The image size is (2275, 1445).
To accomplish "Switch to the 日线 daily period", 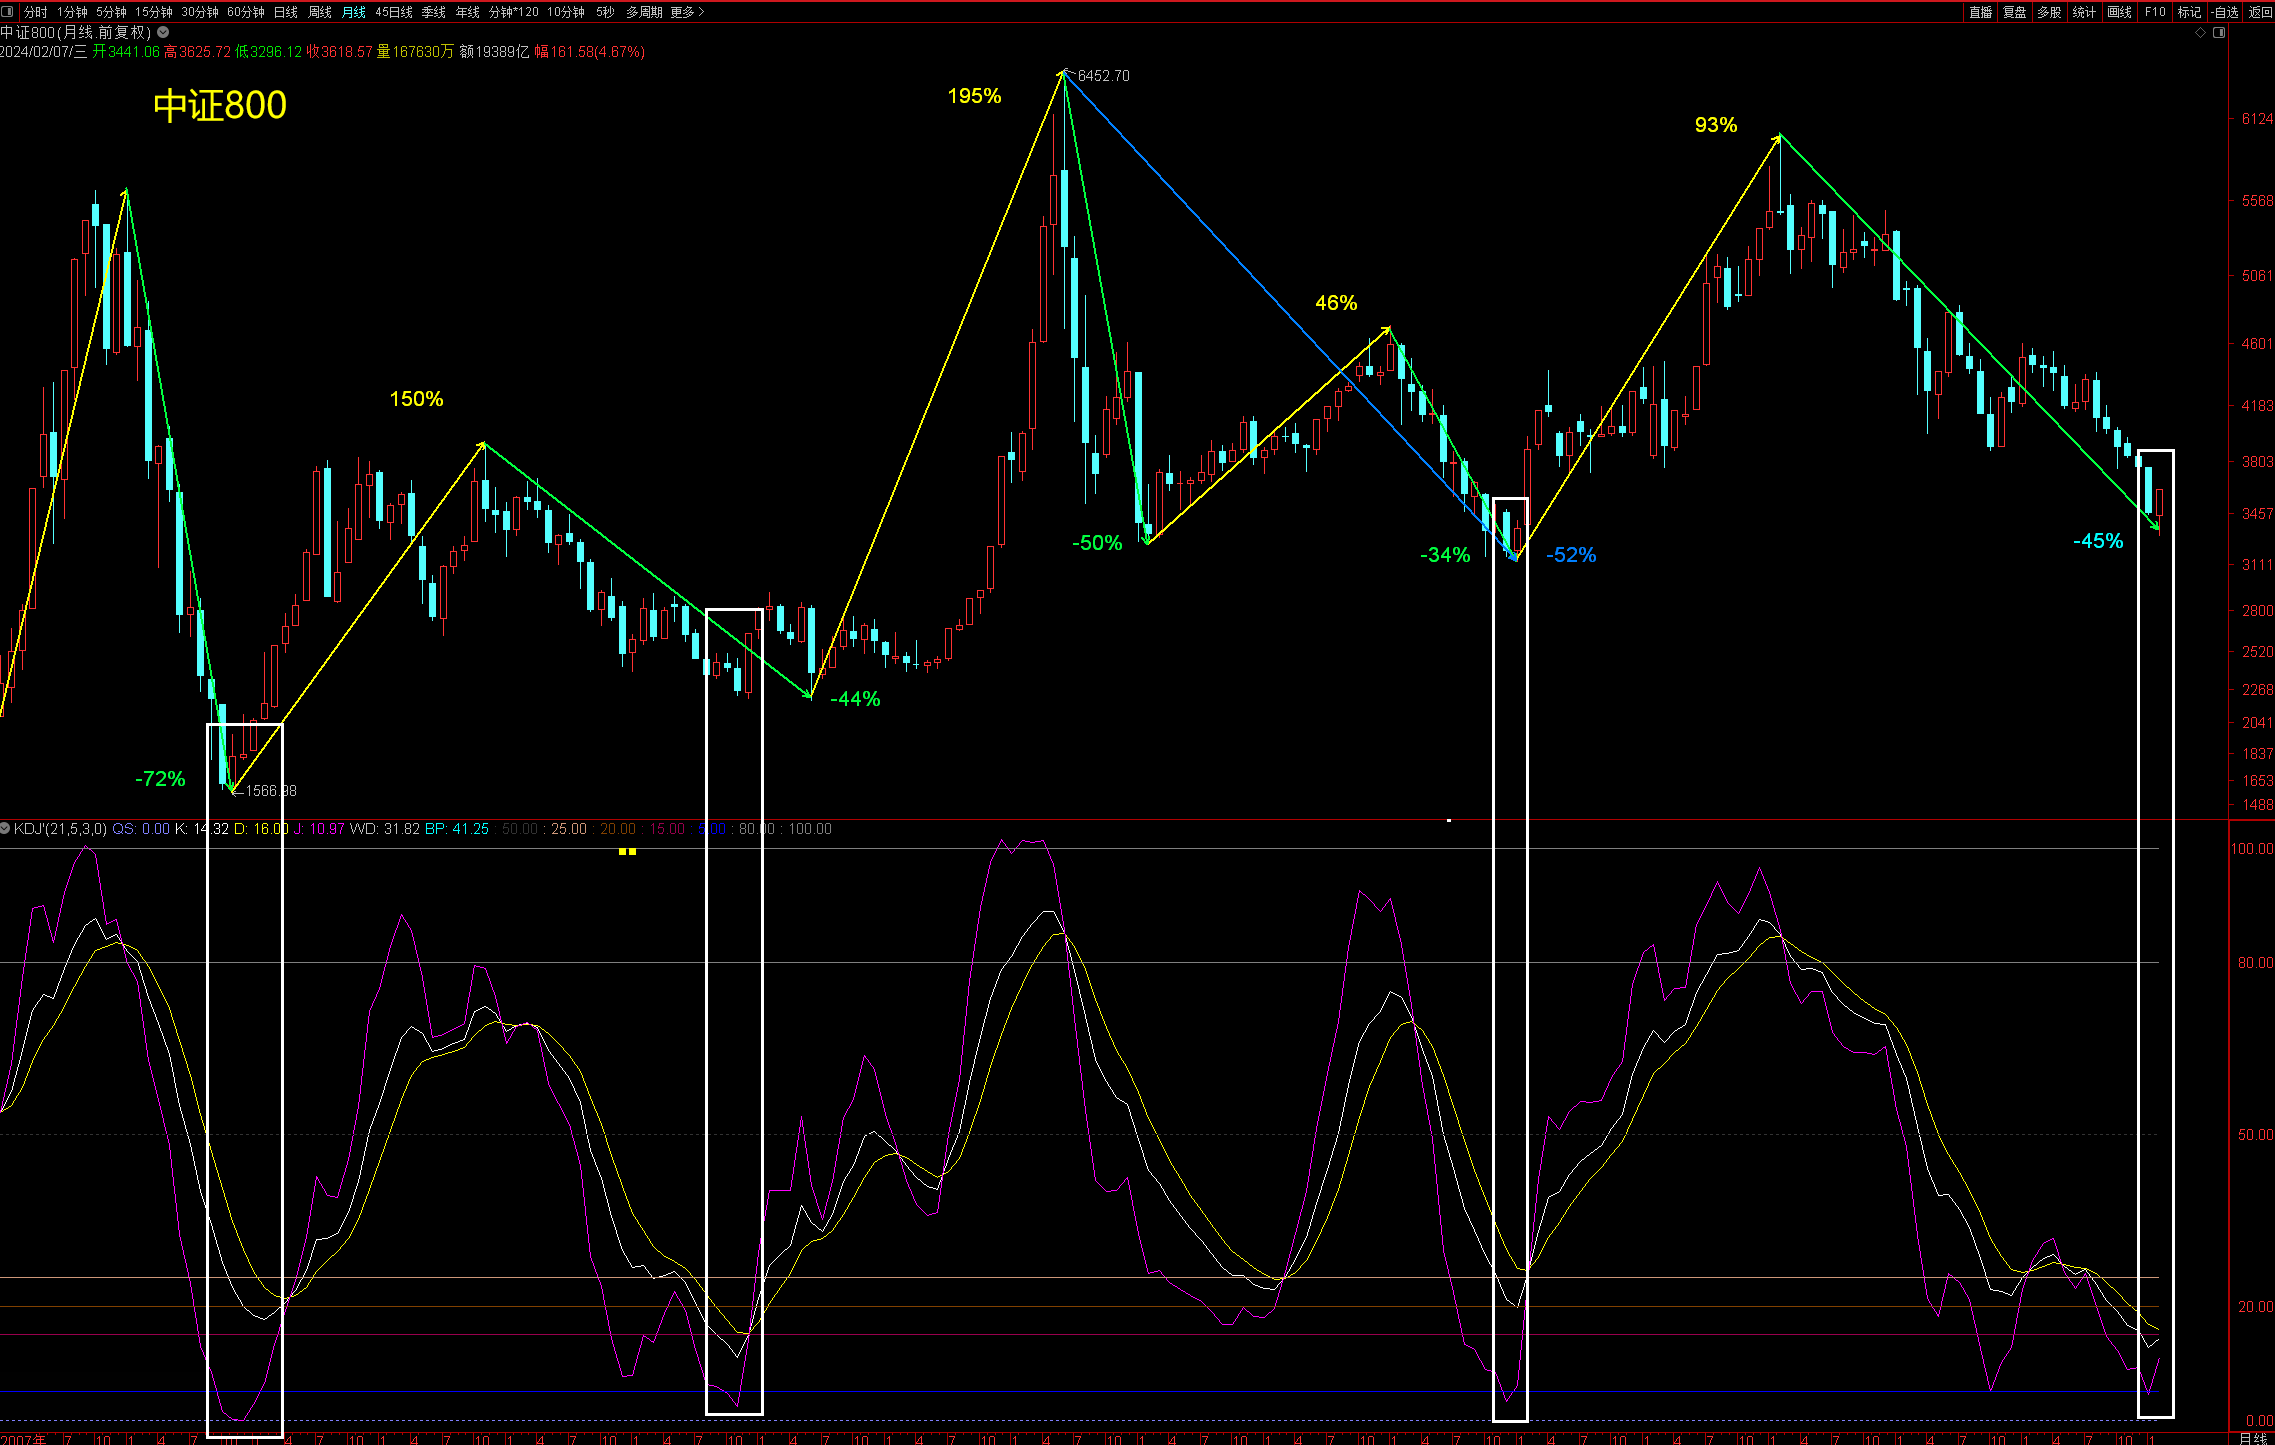I will pos(285,12).
